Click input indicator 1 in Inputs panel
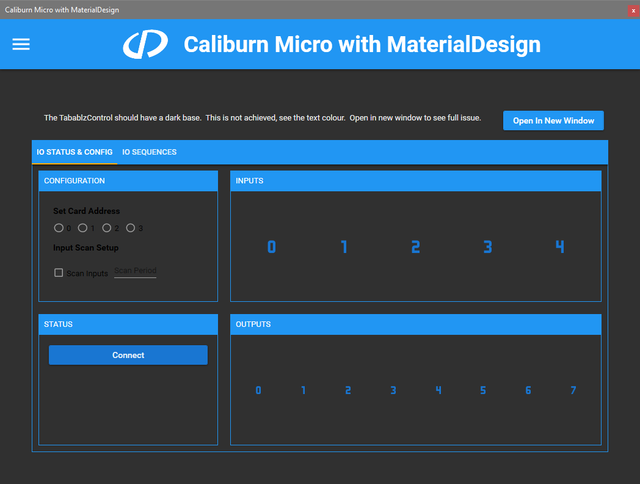Screen dimensions: 640x484 coord(344,247)
